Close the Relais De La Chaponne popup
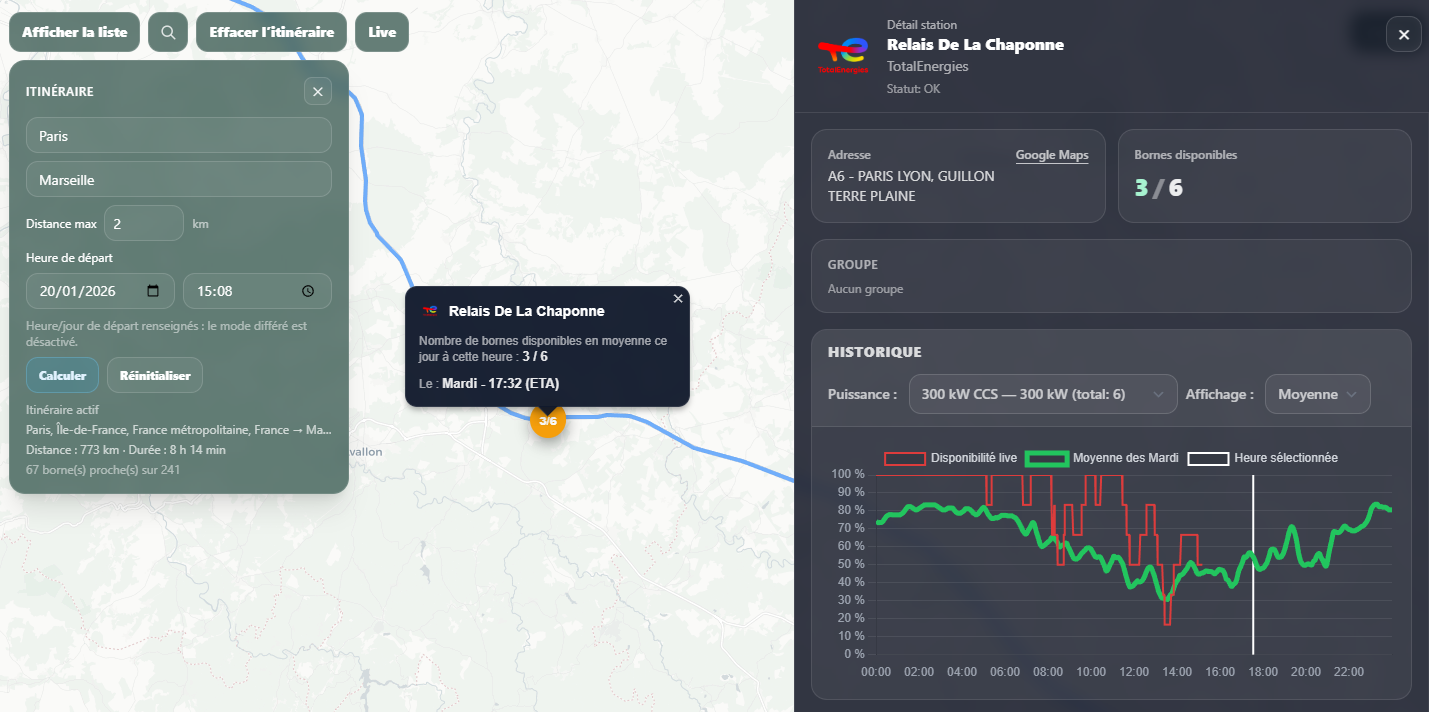The width and height of the screenshot is (1429, 712). pyautogui.click(x=678, y=299)
